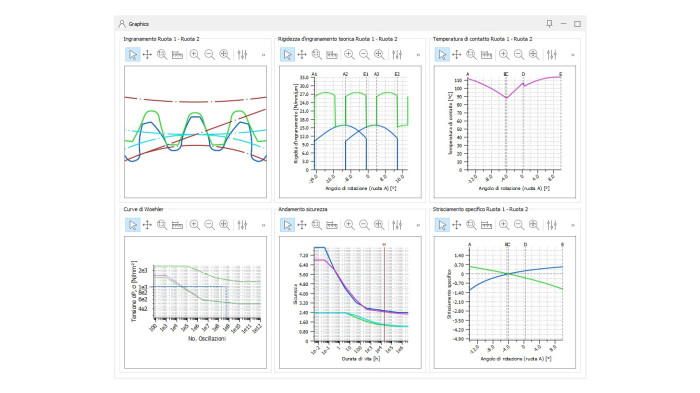Viewport: 700px width, 393px height.
Task: Select pointer tool in Ingranamento Ruota panel
Action: 133,54
